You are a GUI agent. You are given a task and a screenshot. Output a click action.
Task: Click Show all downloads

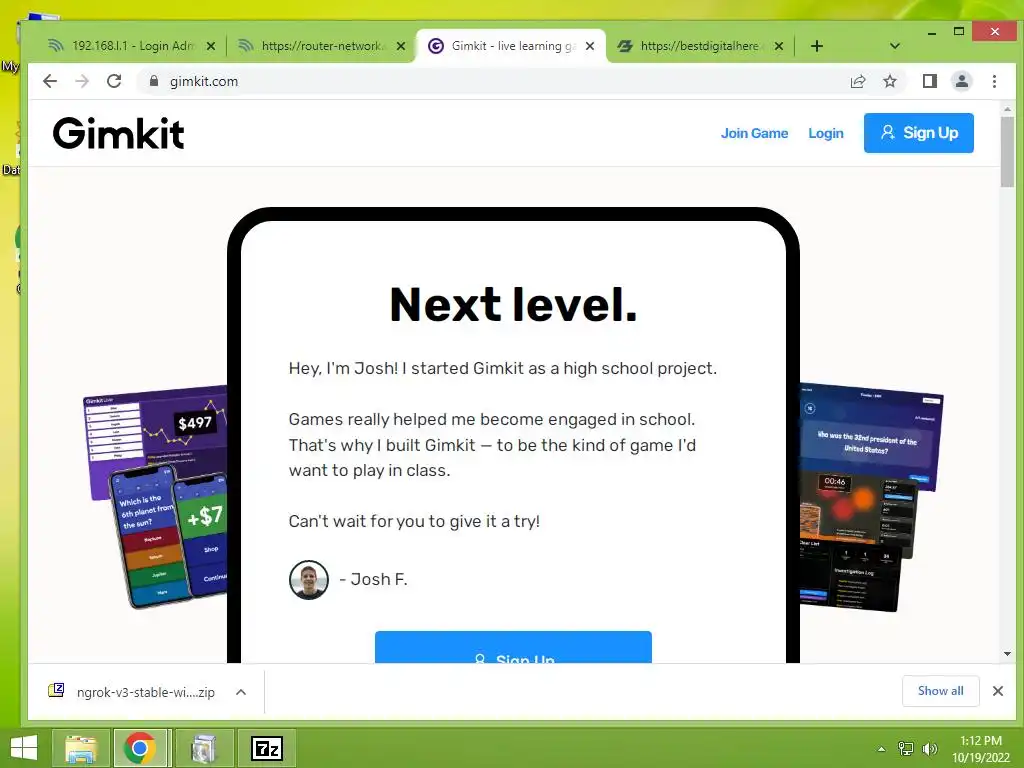point(940,691)
